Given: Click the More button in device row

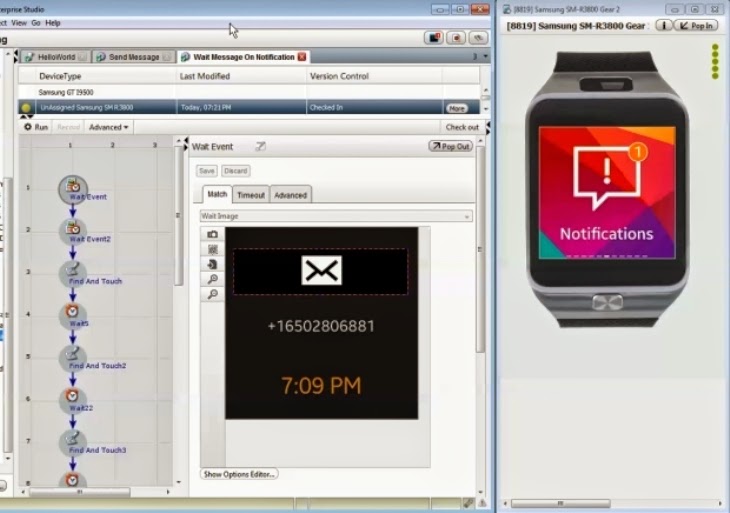Looking at the screenshot, I should 456,108.
